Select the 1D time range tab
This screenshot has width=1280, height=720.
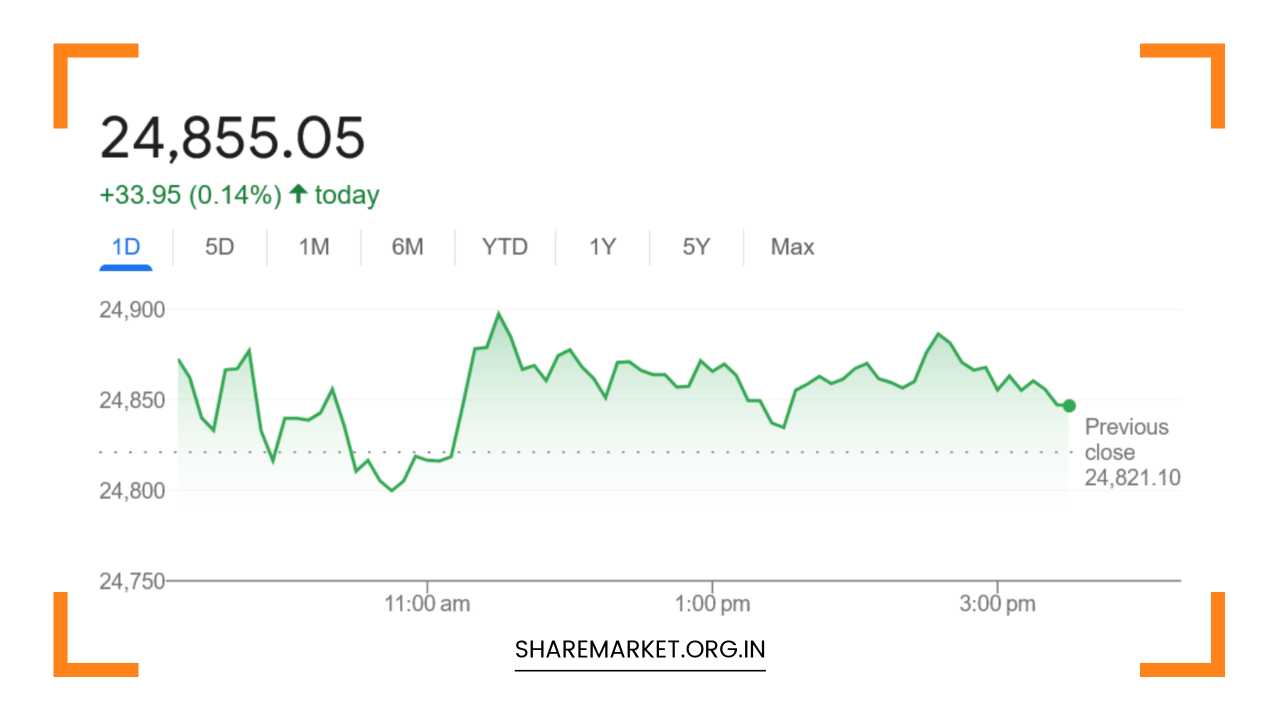click(x=126, y=247)
